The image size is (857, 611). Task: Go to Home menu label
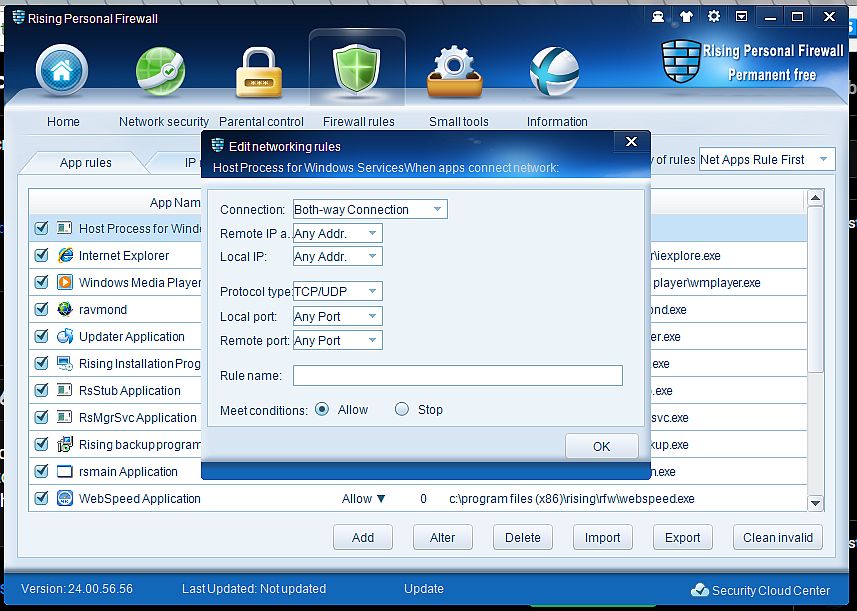click(63, 121)
